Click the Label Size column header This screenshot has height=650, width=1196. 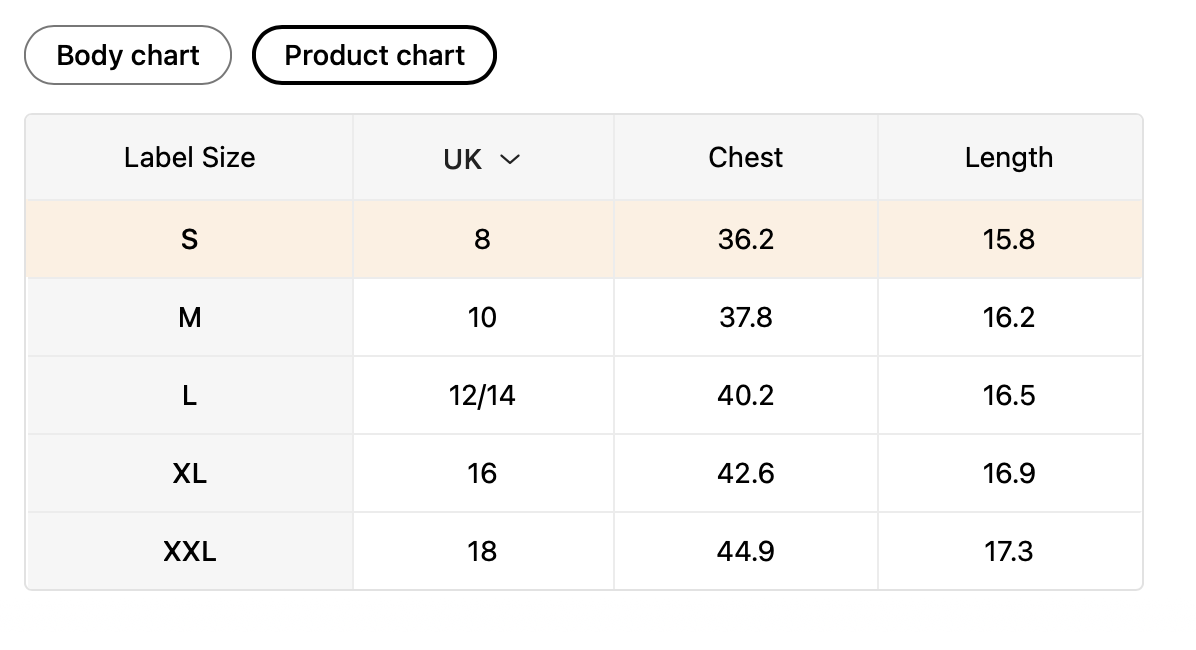click(x=189, y=158)
